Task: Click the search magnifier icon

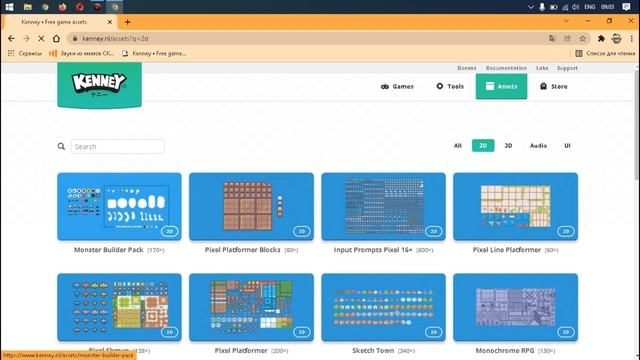Action: (61, 146)
